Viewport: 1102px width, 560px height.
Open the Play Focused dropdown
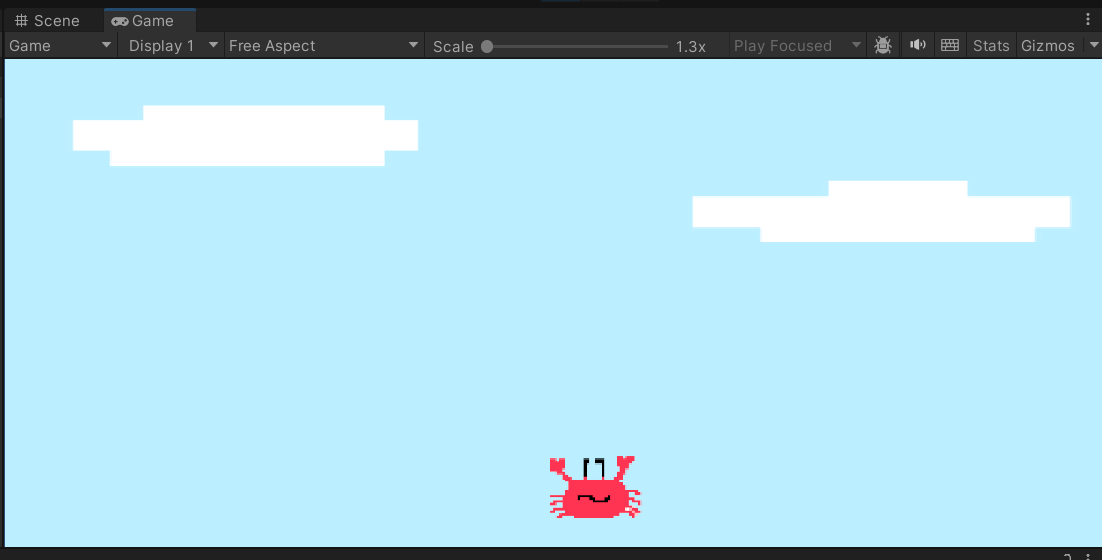[797, 46]
